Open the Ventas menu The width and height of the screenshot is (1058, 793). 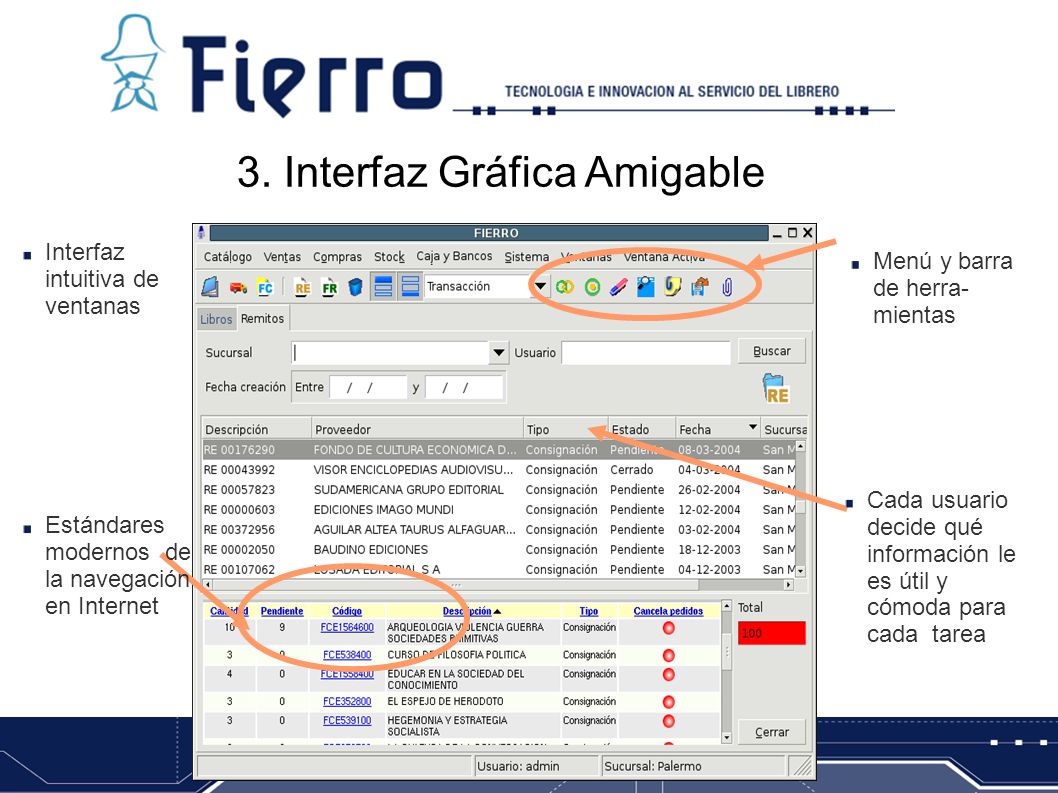[282, 256]
